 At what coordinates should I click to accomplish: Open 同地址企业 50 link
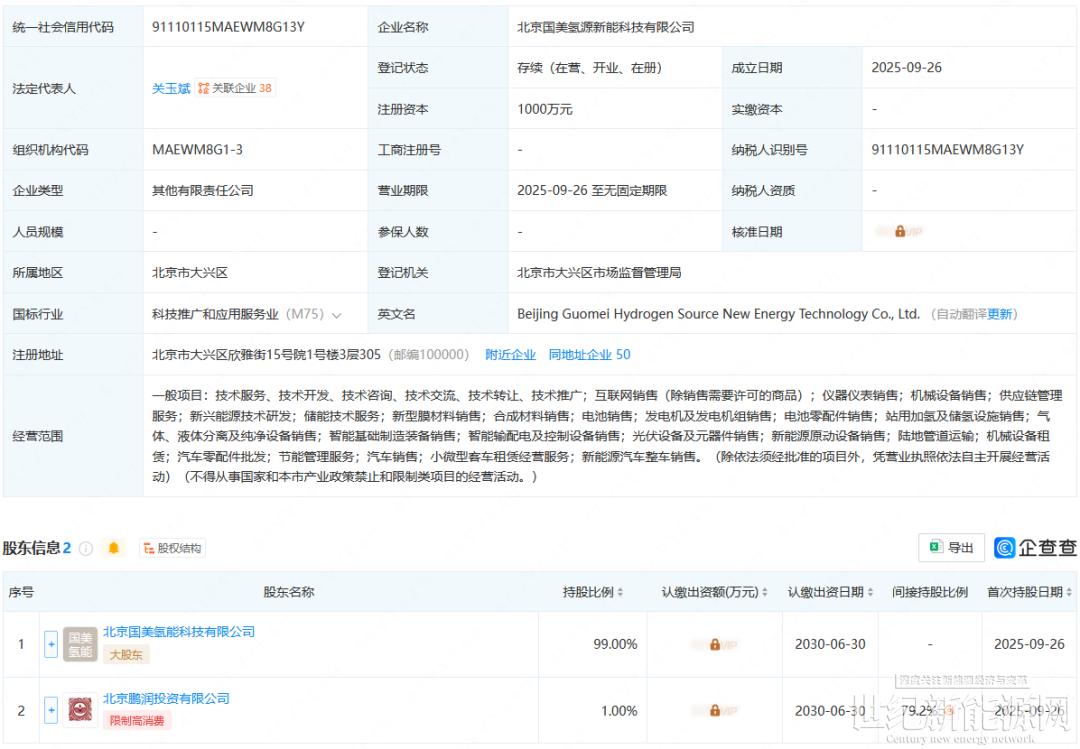[x=589, y=355]
